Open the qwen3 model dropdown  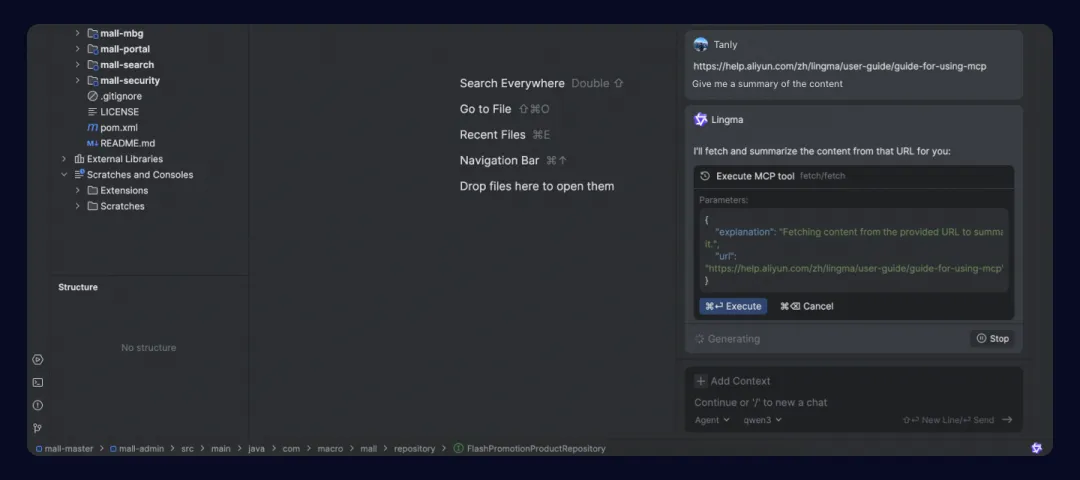coord(762,419)
